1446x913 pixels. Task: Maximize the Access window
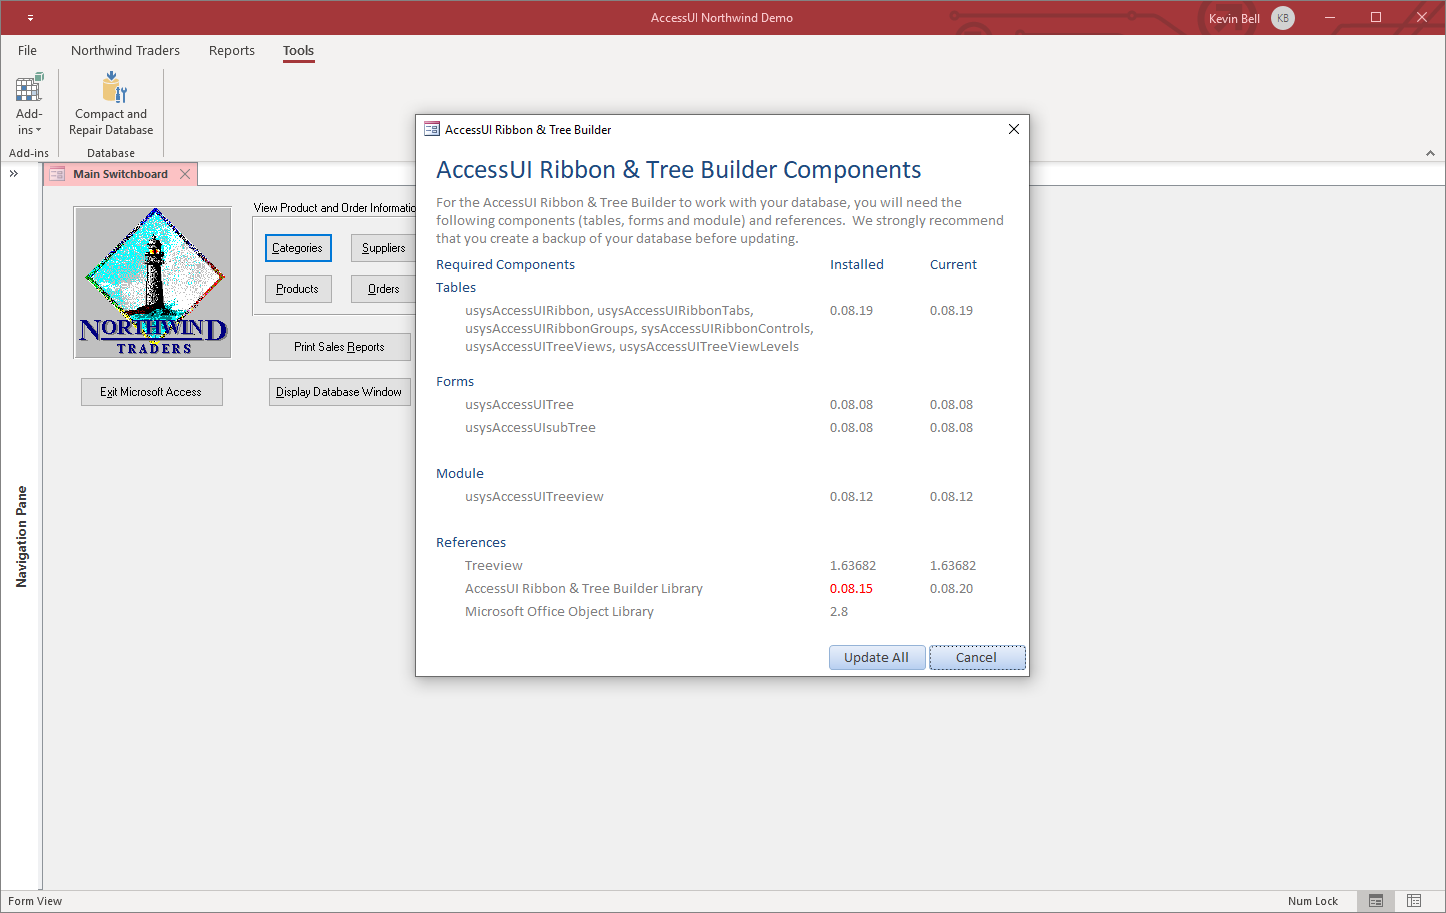(1376, 18)
